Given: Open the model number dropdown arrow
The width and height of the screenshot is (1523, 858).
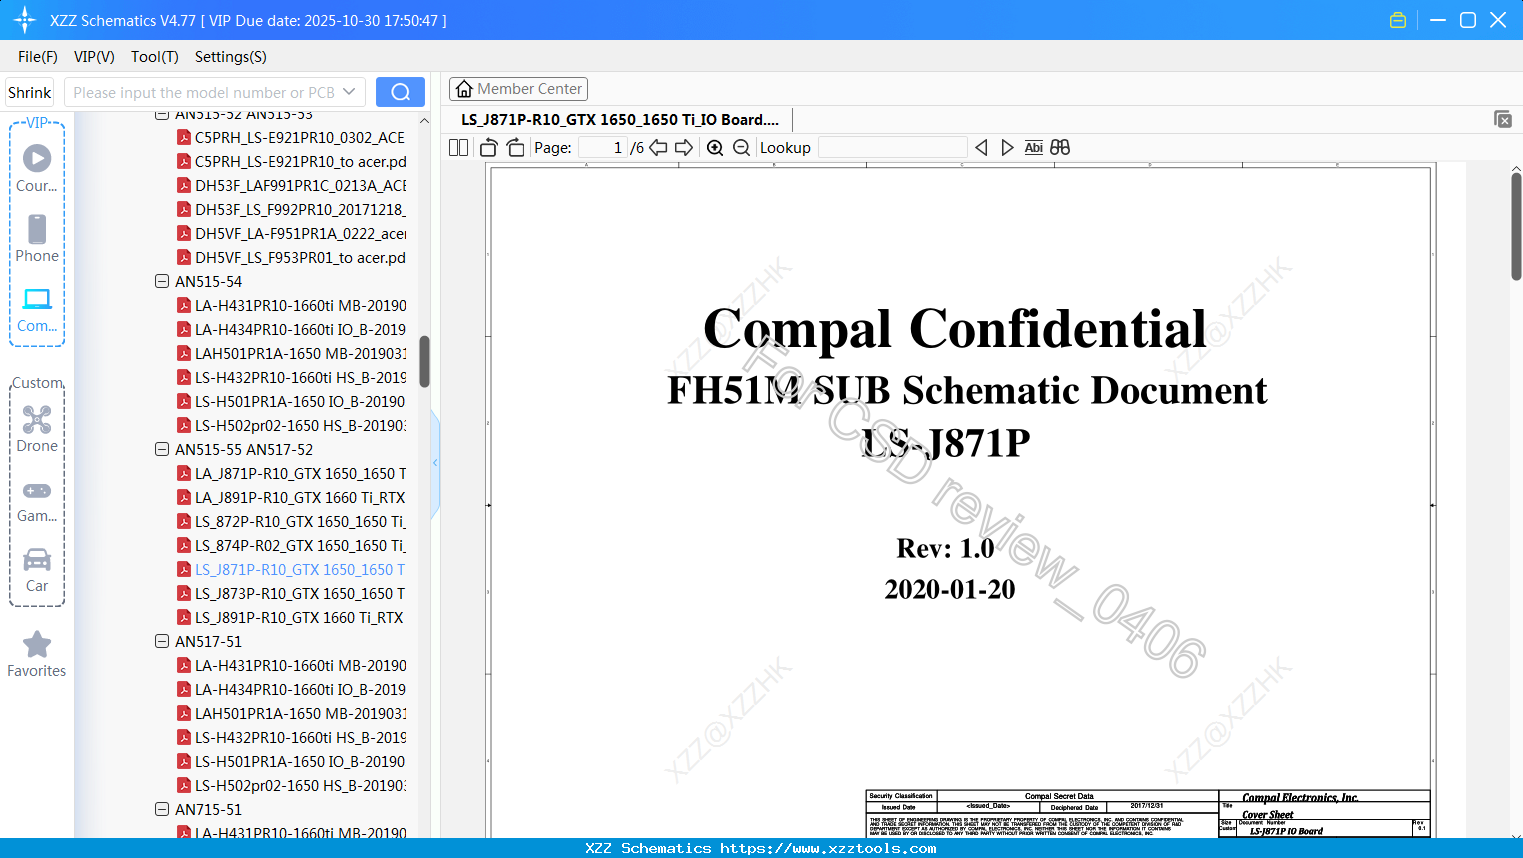Looking at the screenshot, I should coord(349,92).
